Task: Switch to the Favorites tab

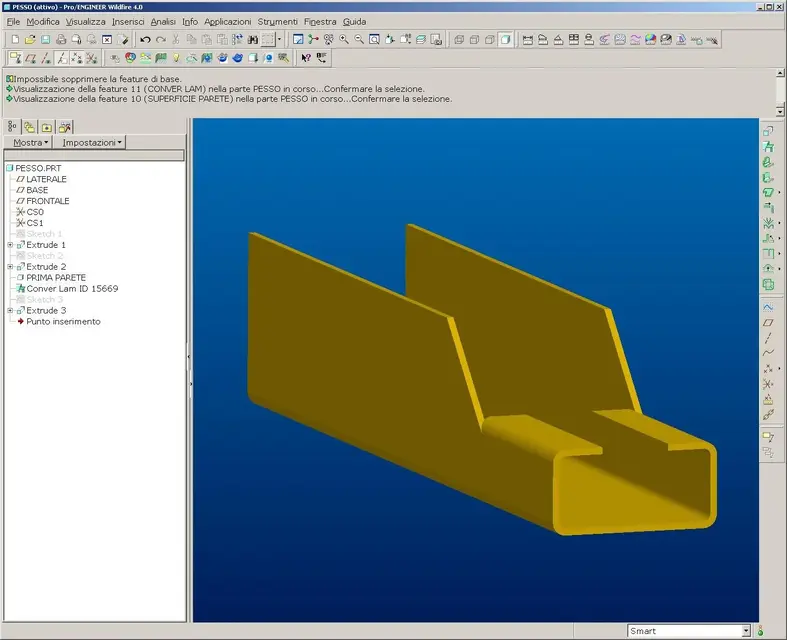Action: [47, 127]
